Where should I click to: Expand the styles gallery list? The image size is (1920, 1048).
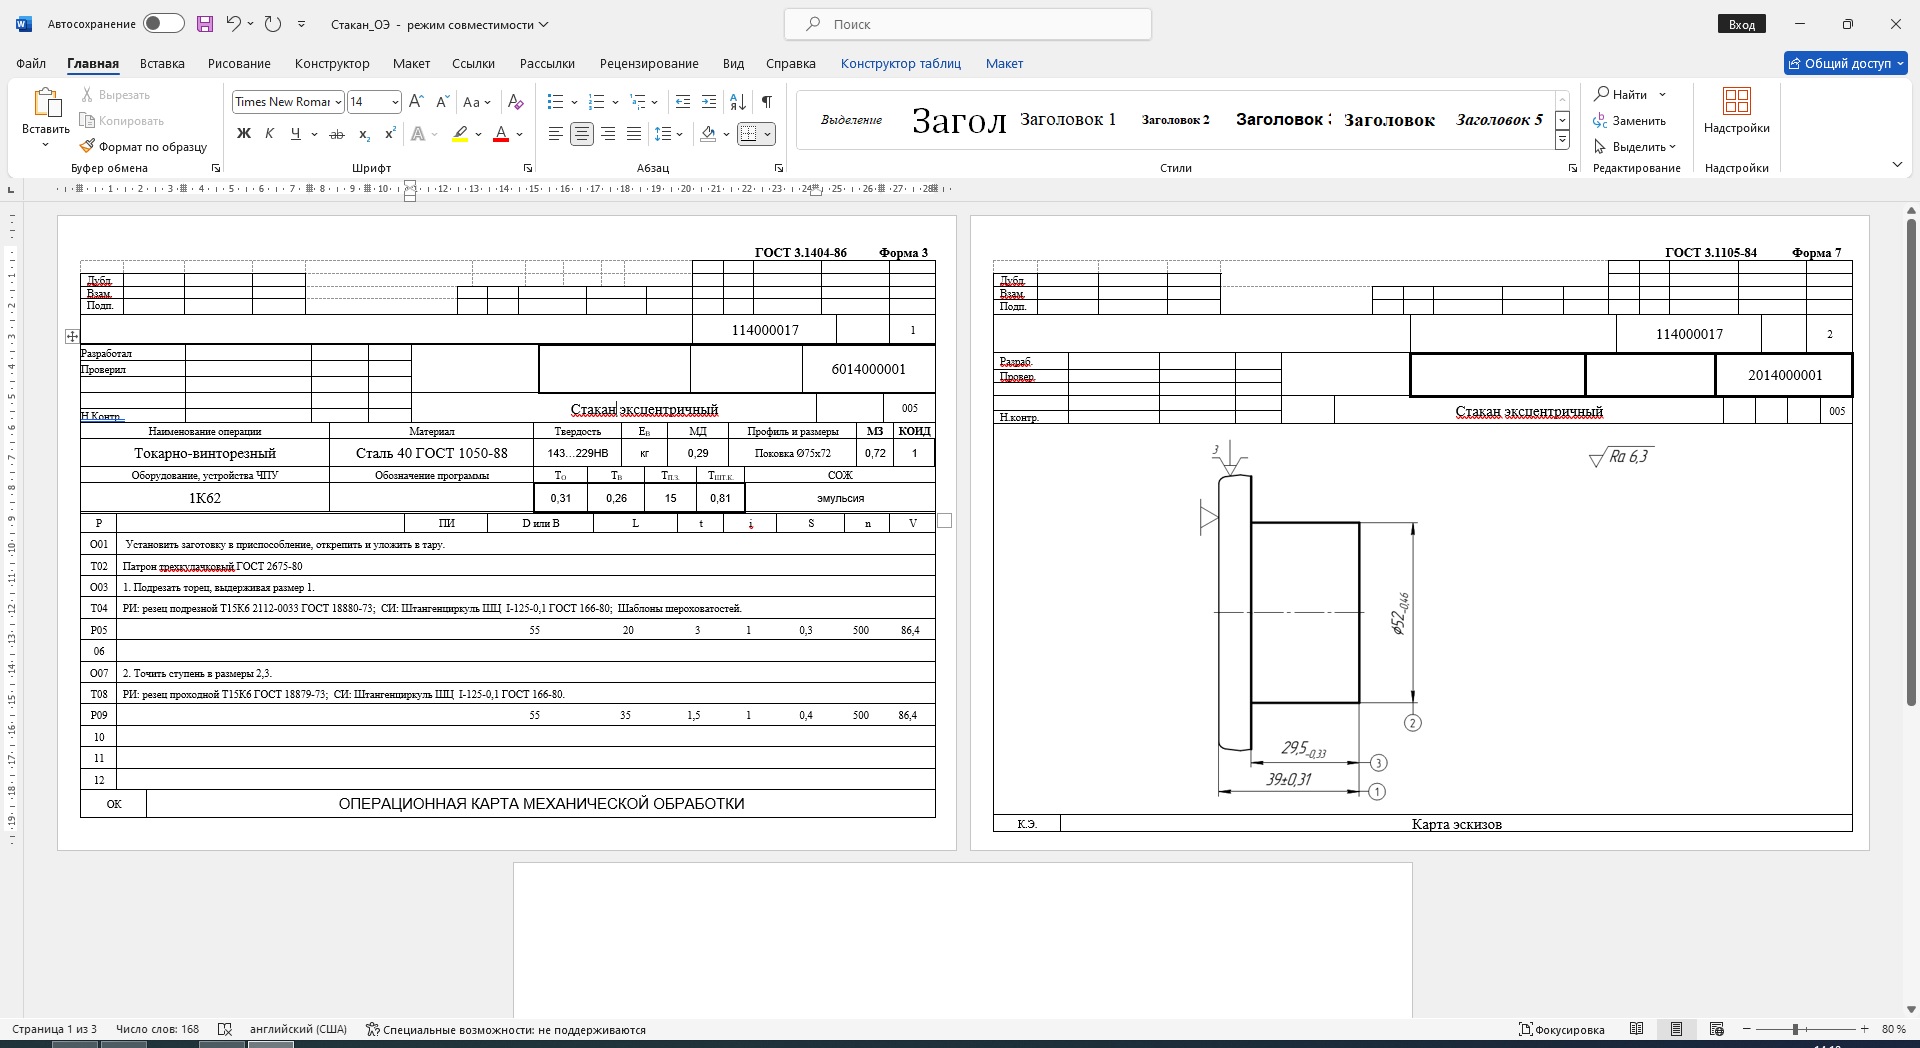[x=1562, y=141]
